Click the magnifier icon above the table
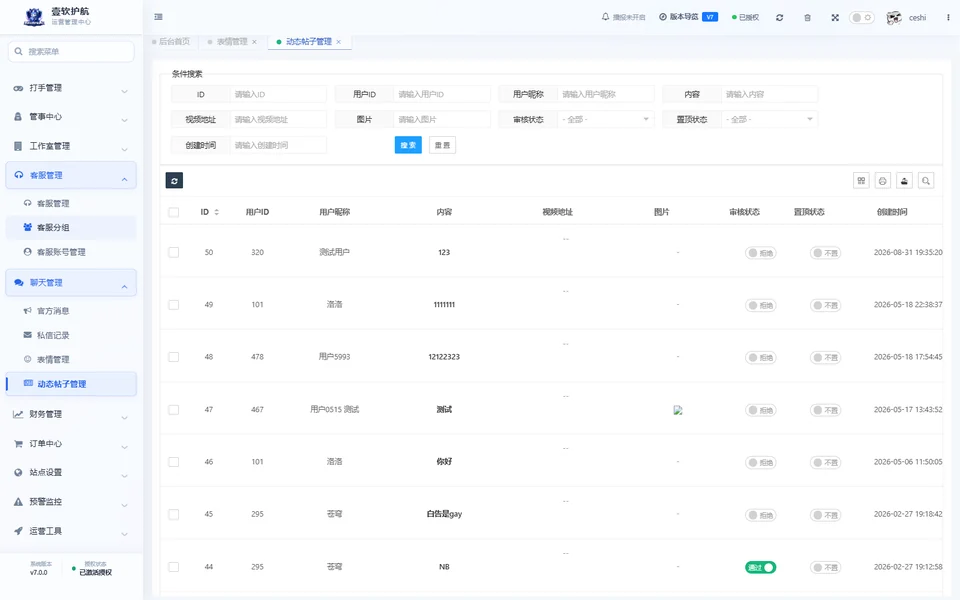960x600 pixels. pyautogui.click(x=926, y=181)
